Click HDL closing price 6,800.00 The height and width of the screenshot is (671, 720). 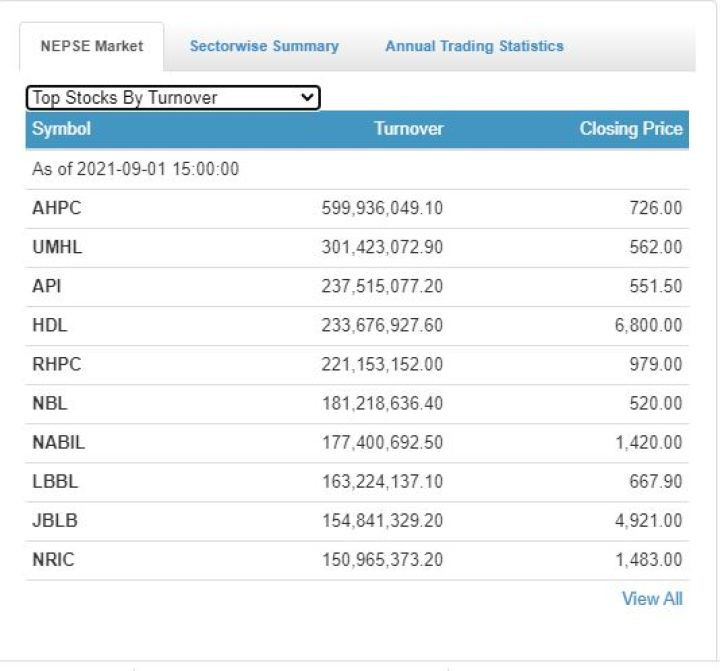pyautogui.click(x=649, y=325)
